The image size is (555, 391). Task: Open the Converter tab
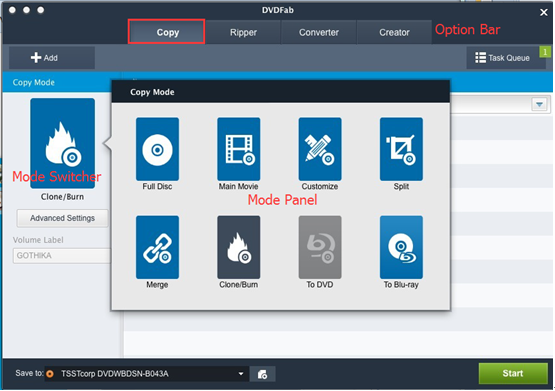coord(319,32)
